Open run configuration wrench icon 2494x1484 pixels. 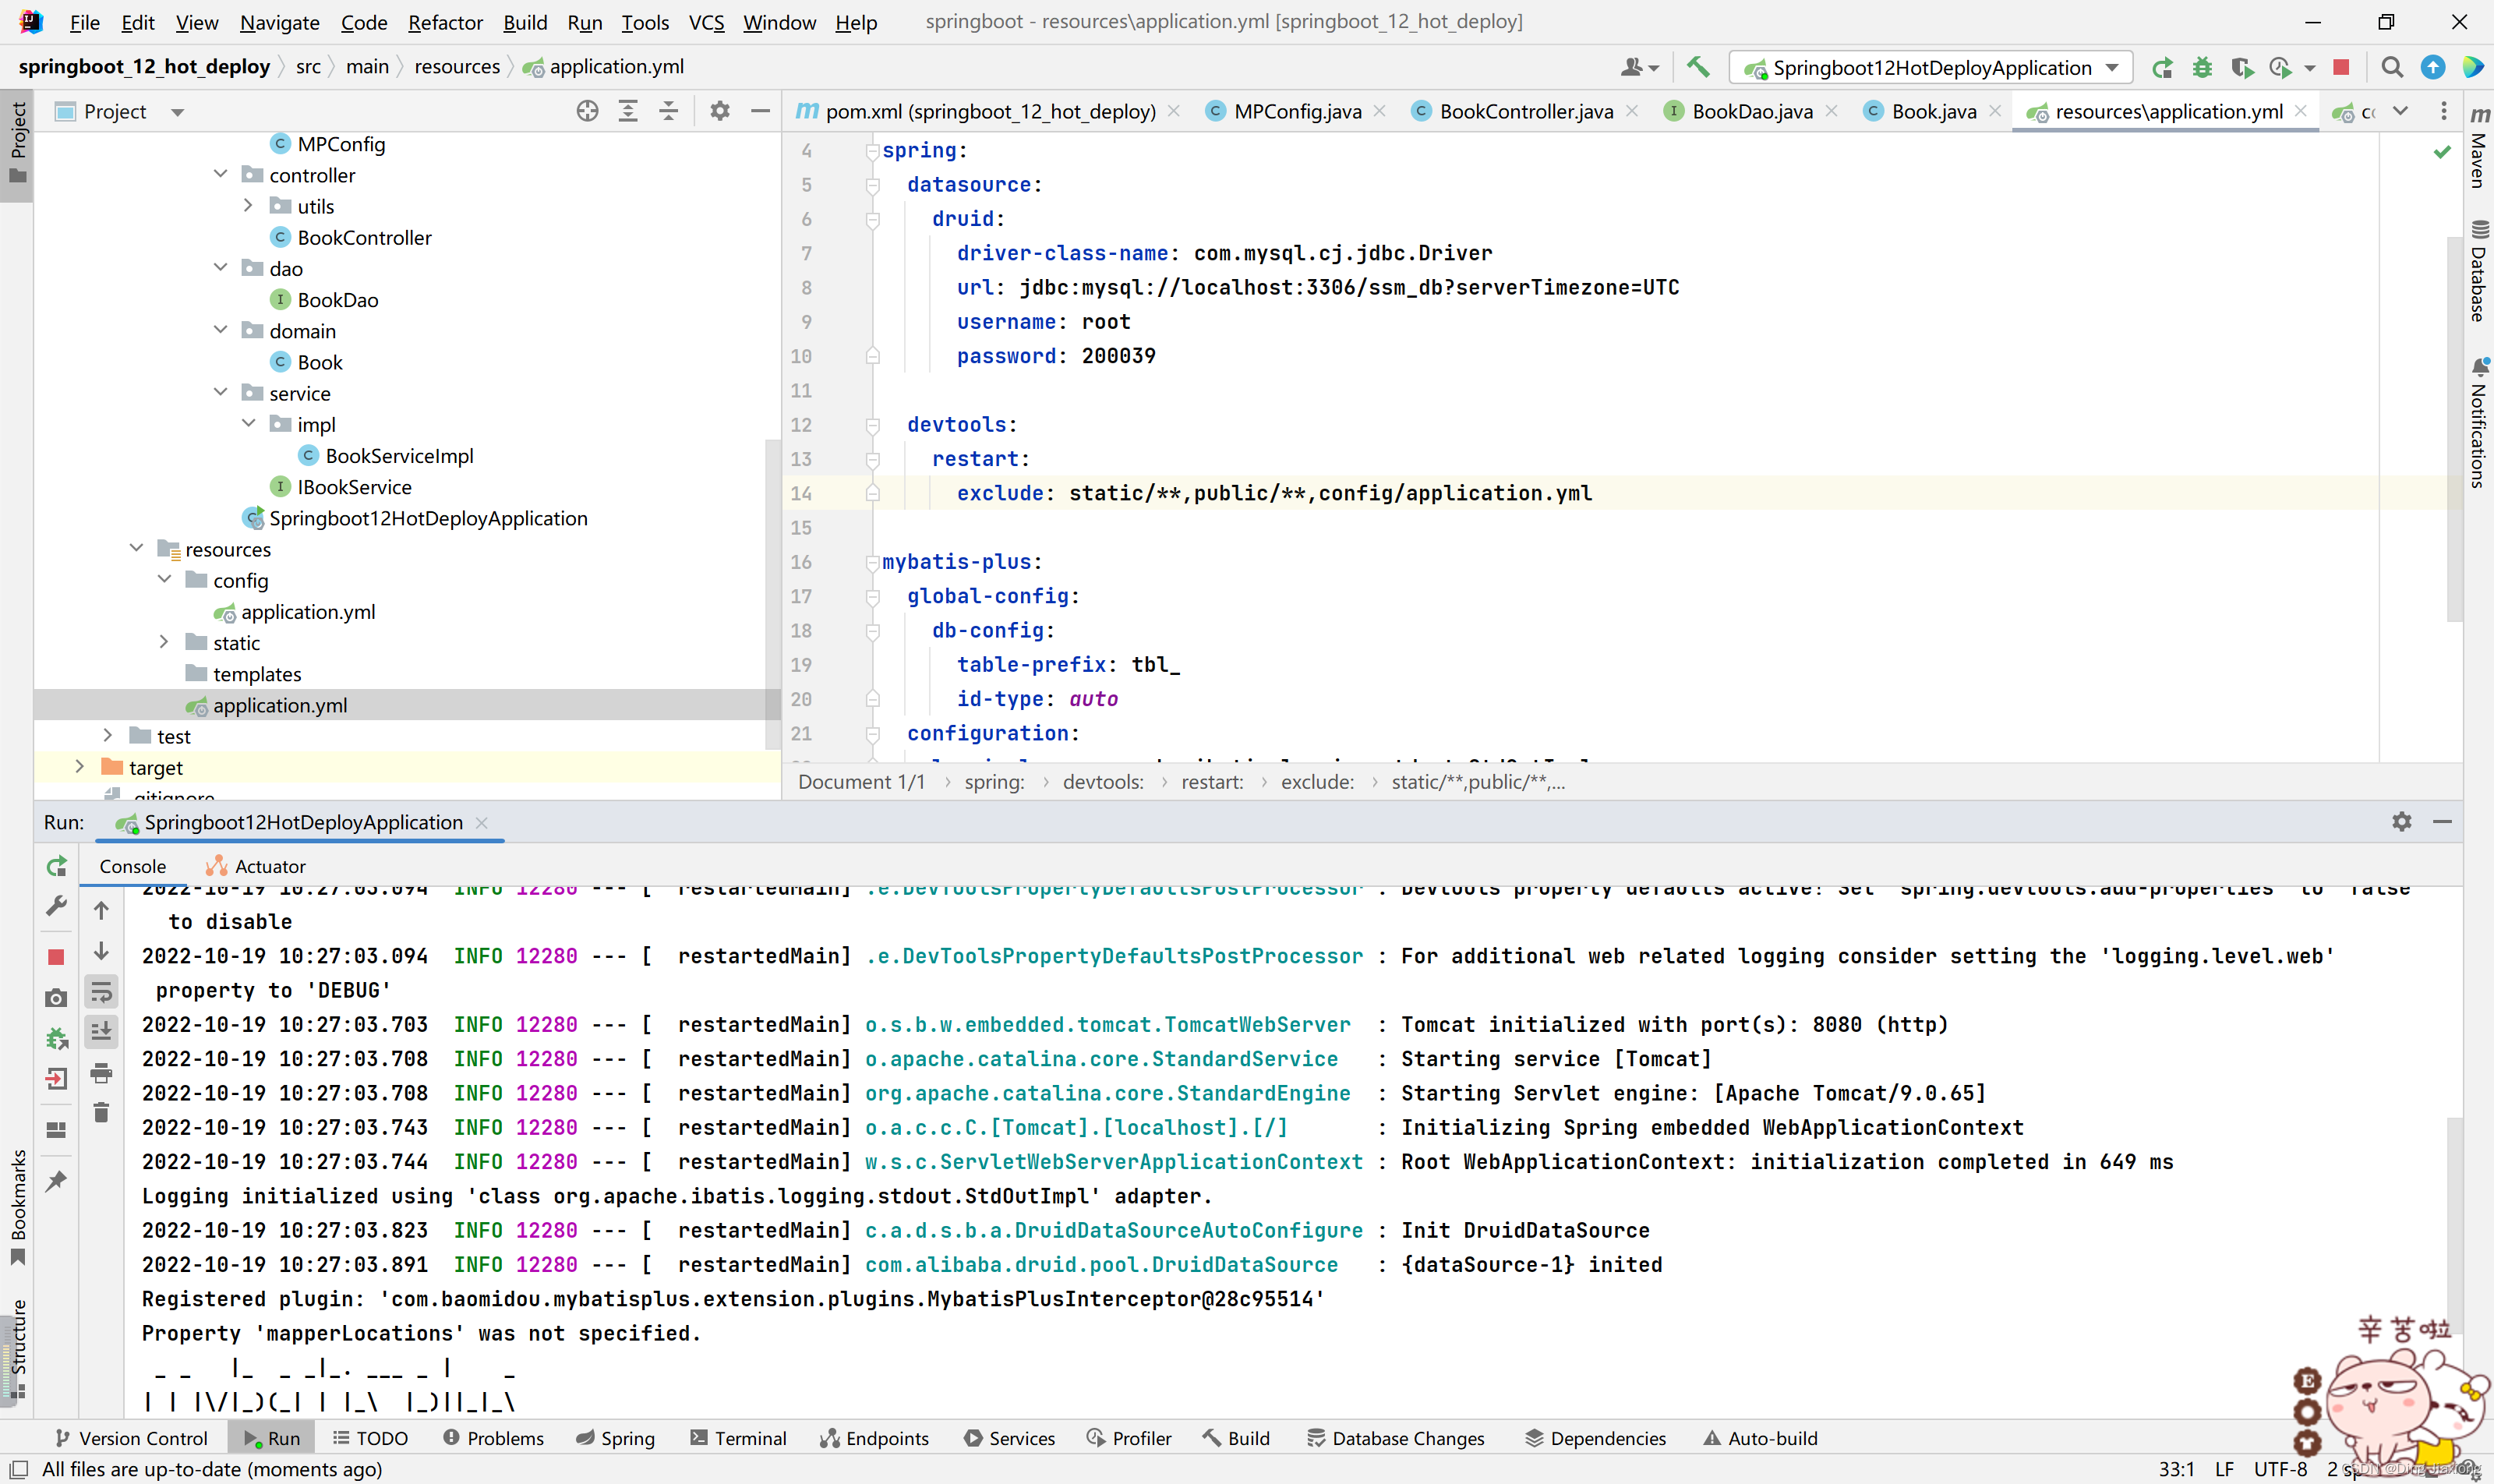point(57,906)
